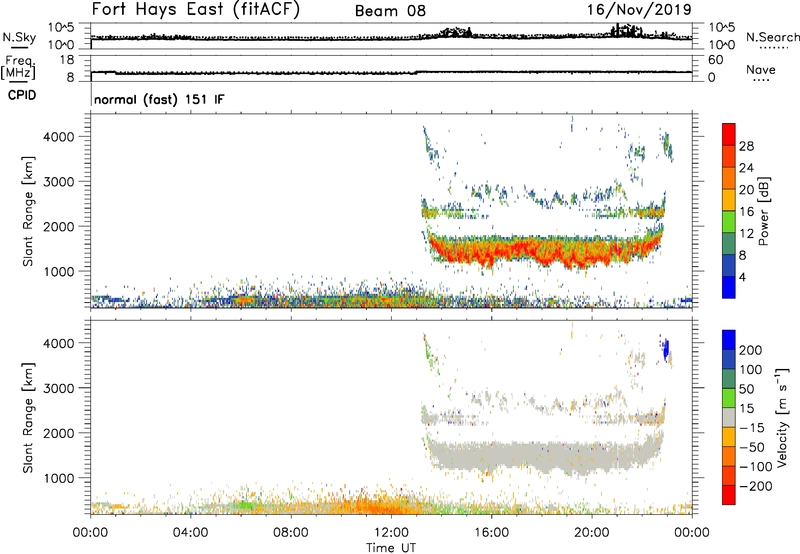The height and width of the screenshot is (554, 800).
Task: Click '4000' on the power panel range axis
Action: 59,137
